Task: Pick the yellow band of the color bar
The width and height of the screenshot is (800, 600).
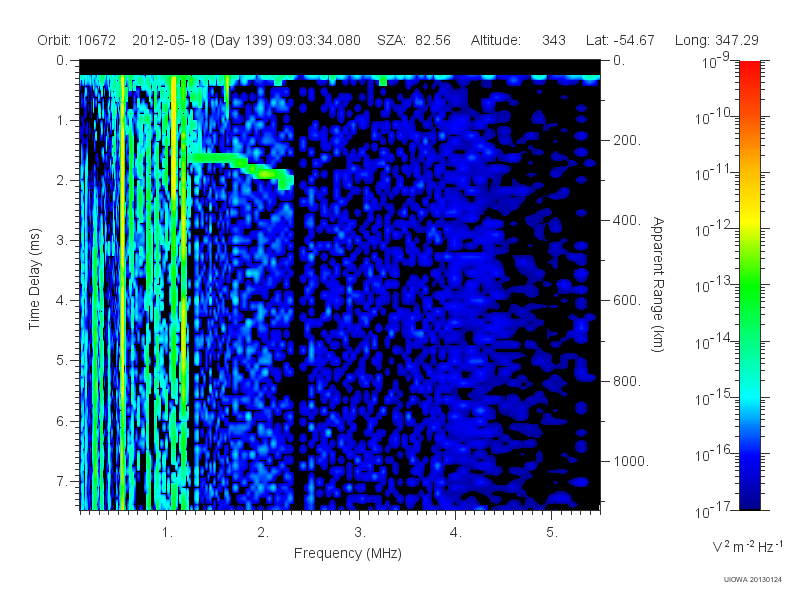Action: coord(750,219)
